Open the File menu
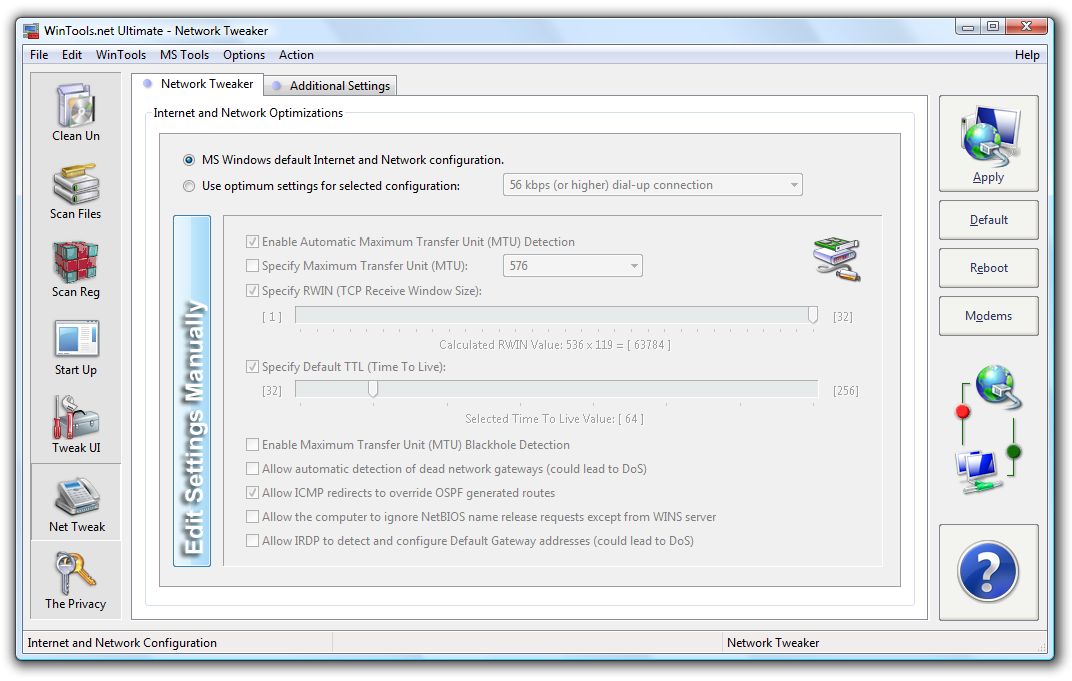This screenshot has width=1072, height=681. tap(39, 55)
